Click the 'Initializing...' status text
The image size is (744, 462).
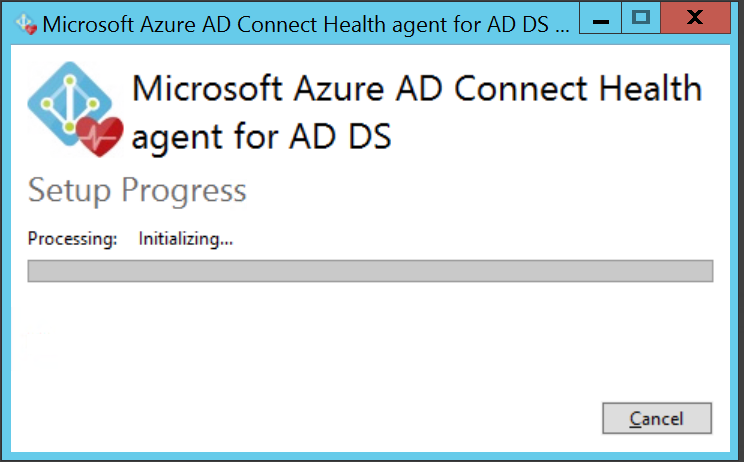185,239
